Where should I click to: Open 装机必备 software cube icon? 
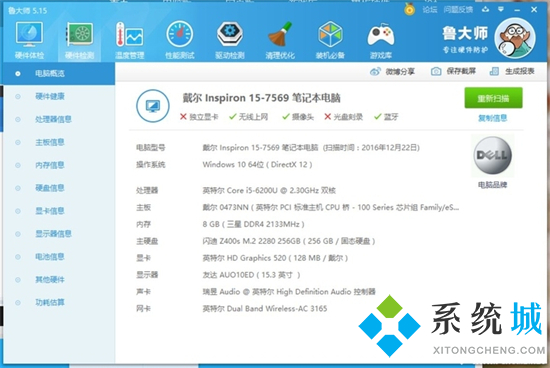(x=330, y=40)
